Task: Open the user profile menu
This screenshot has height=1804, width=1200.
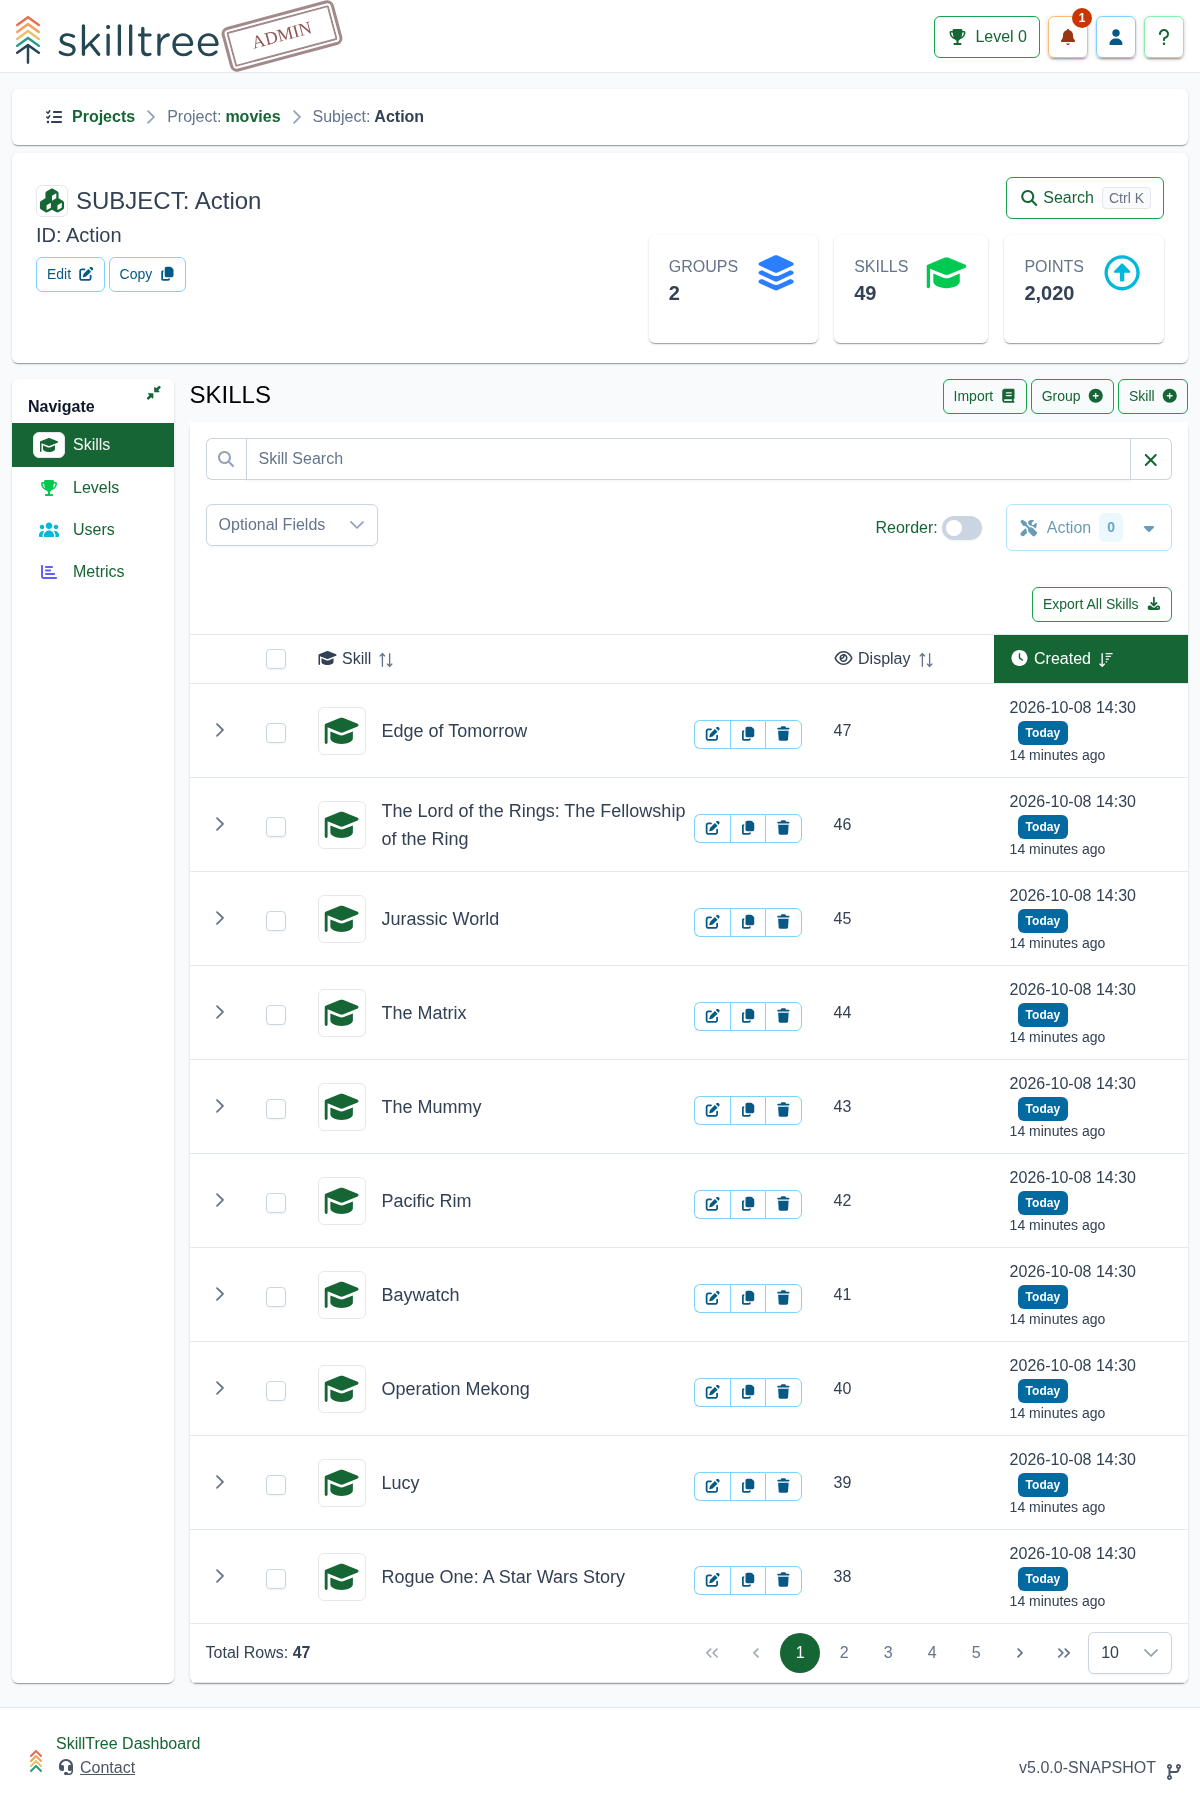Action: click(x=1116, y=37)
